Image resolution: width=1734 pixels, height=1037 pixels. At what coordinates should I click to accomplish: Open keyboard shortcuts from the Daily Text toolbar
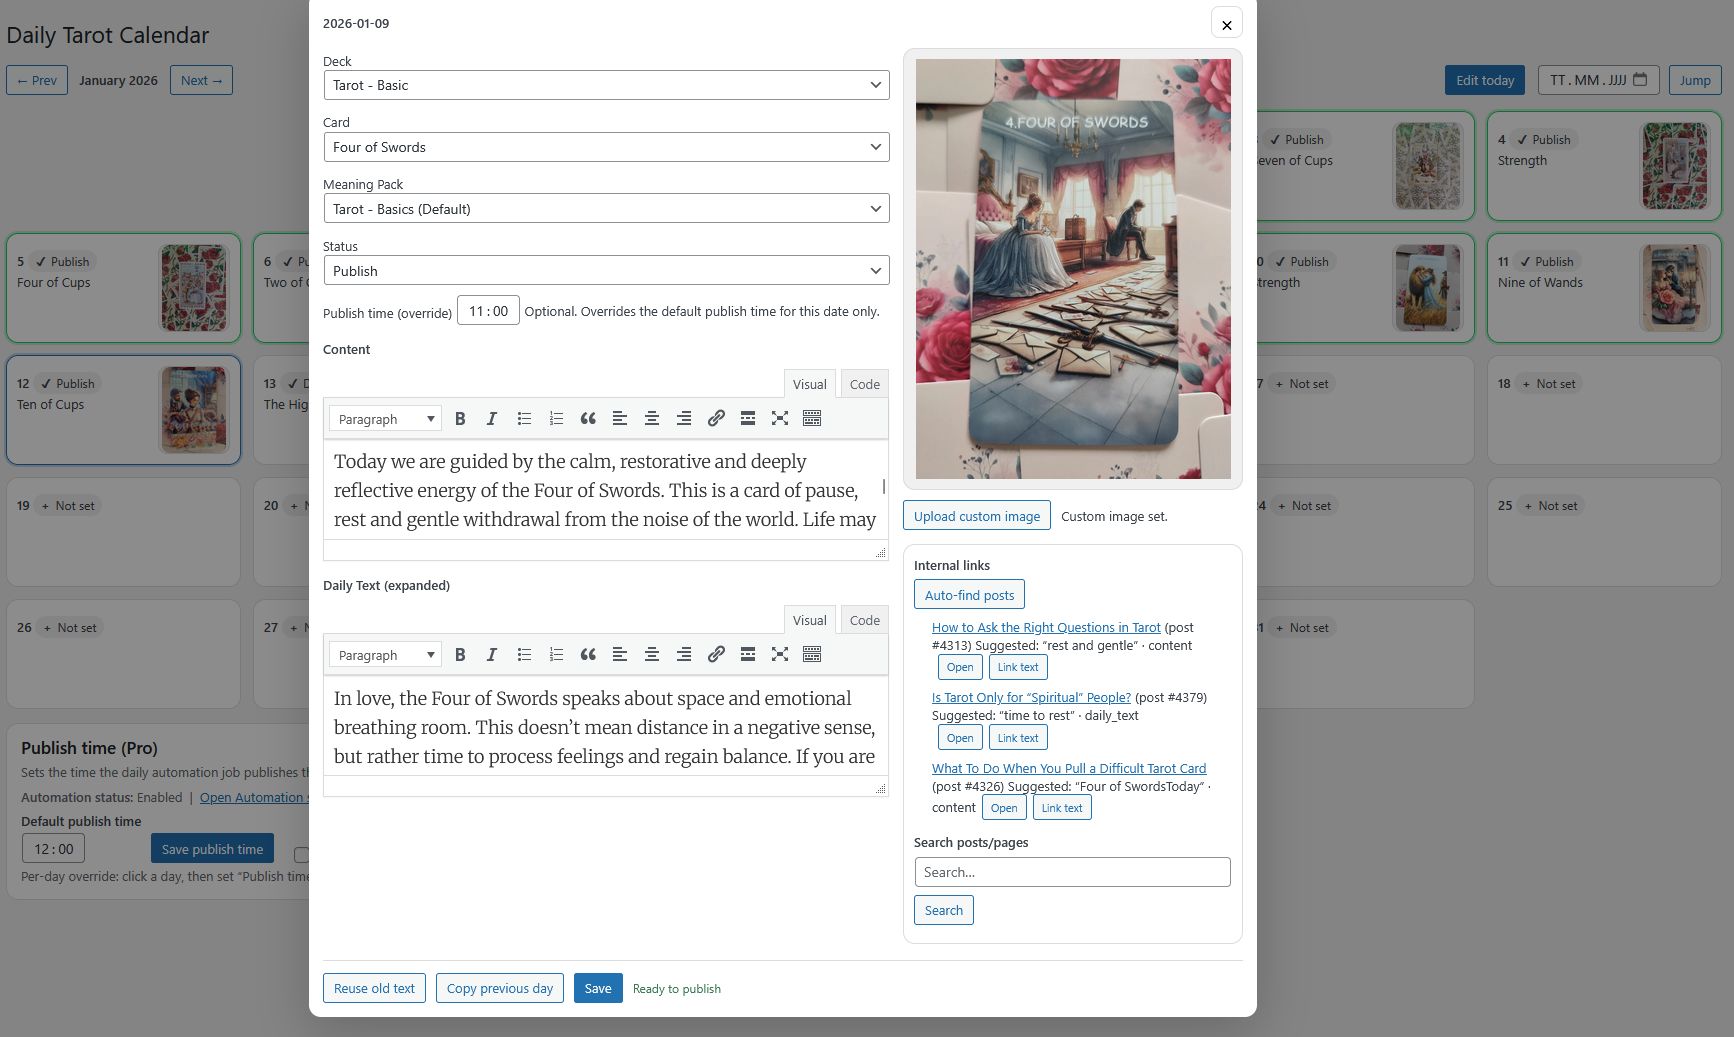coord(812,654)
